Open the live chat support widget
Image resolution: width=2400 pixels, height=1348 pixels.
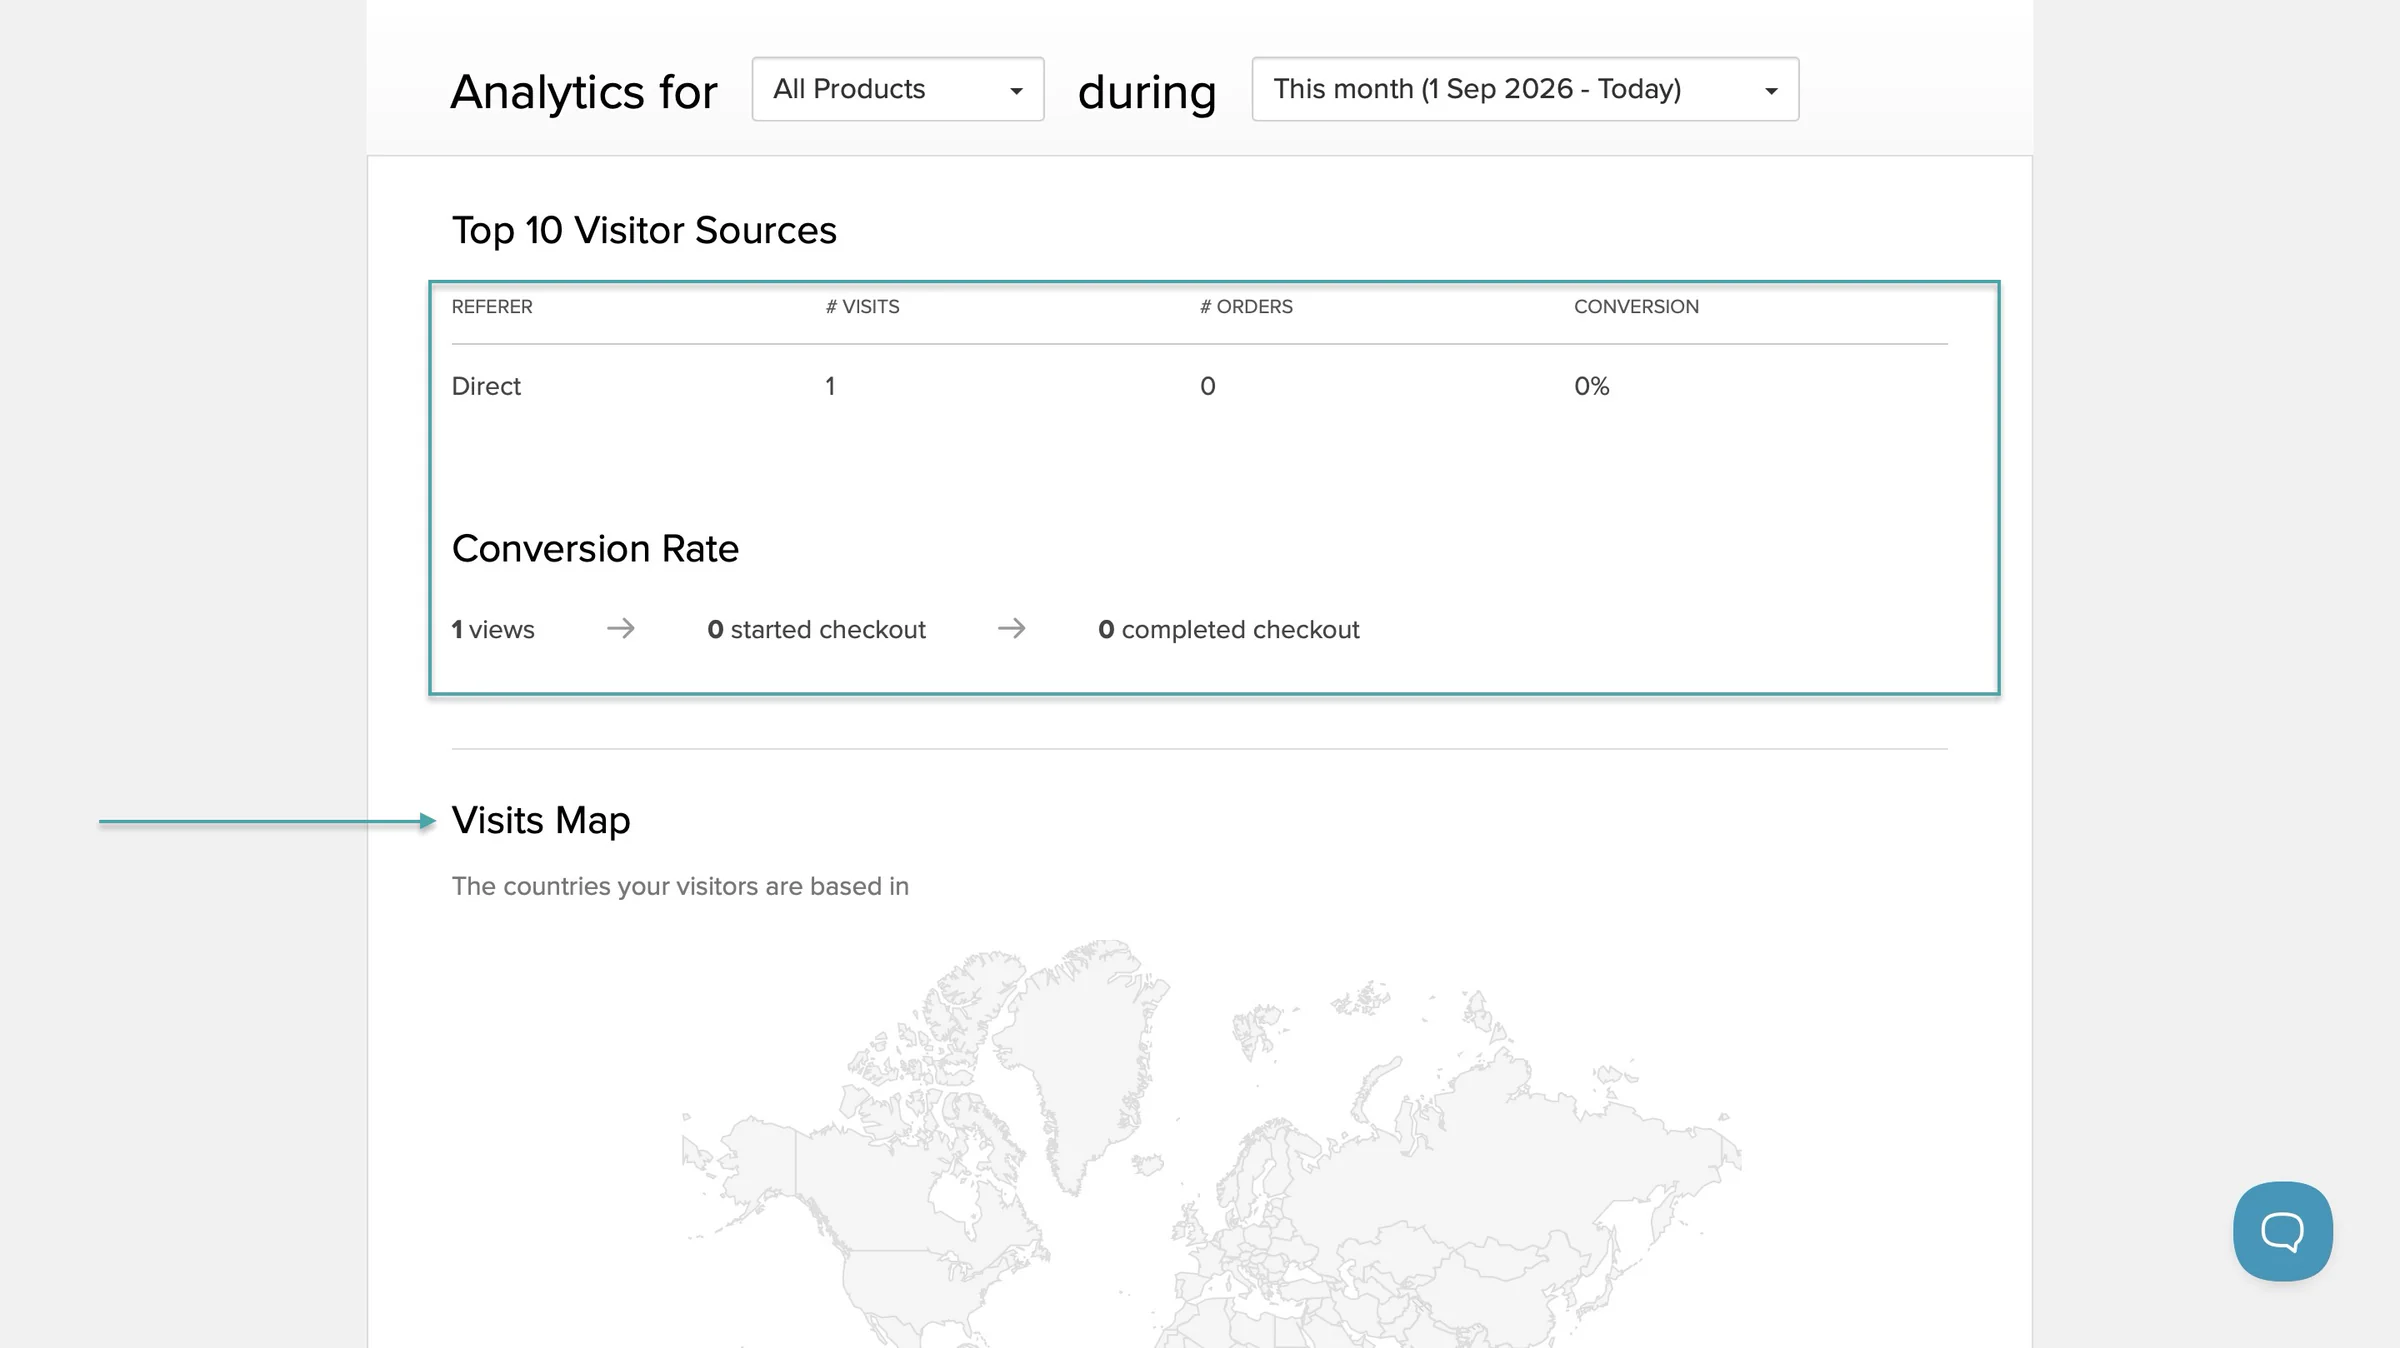2282,1231
